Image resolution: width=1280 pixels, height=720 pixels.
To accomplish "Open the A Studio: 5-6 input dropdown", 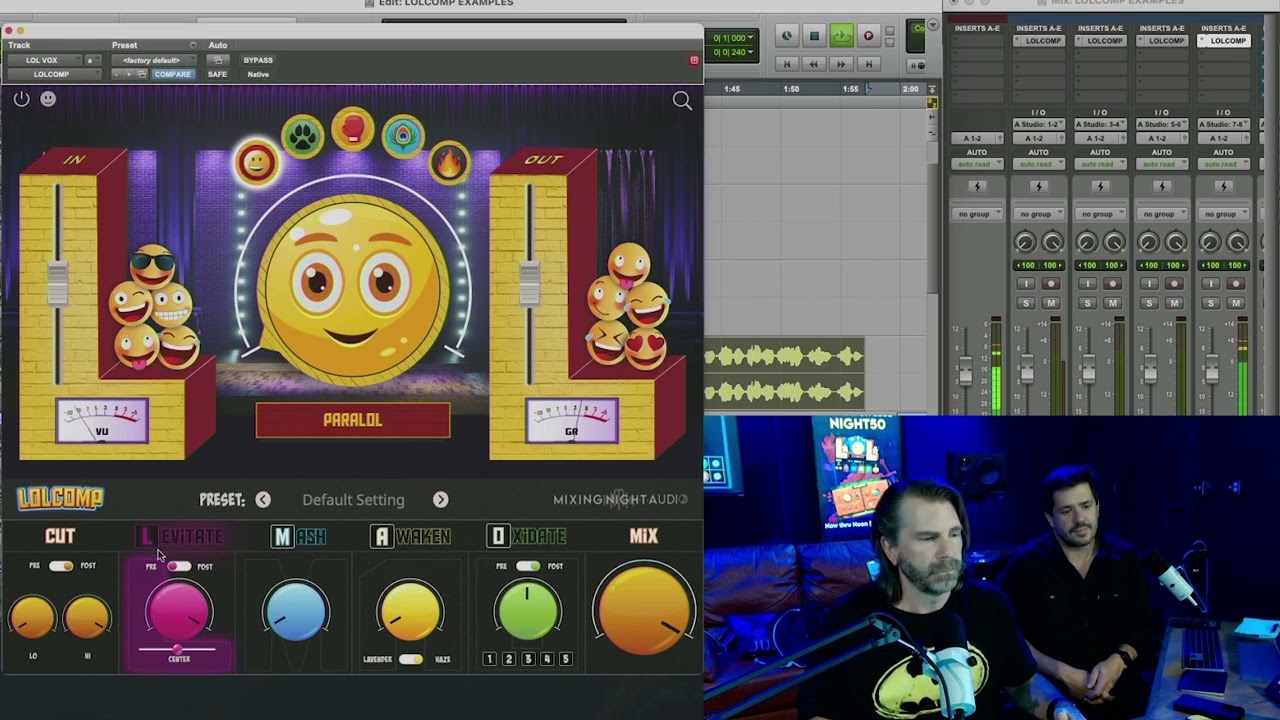I will tap(1162, 124).
